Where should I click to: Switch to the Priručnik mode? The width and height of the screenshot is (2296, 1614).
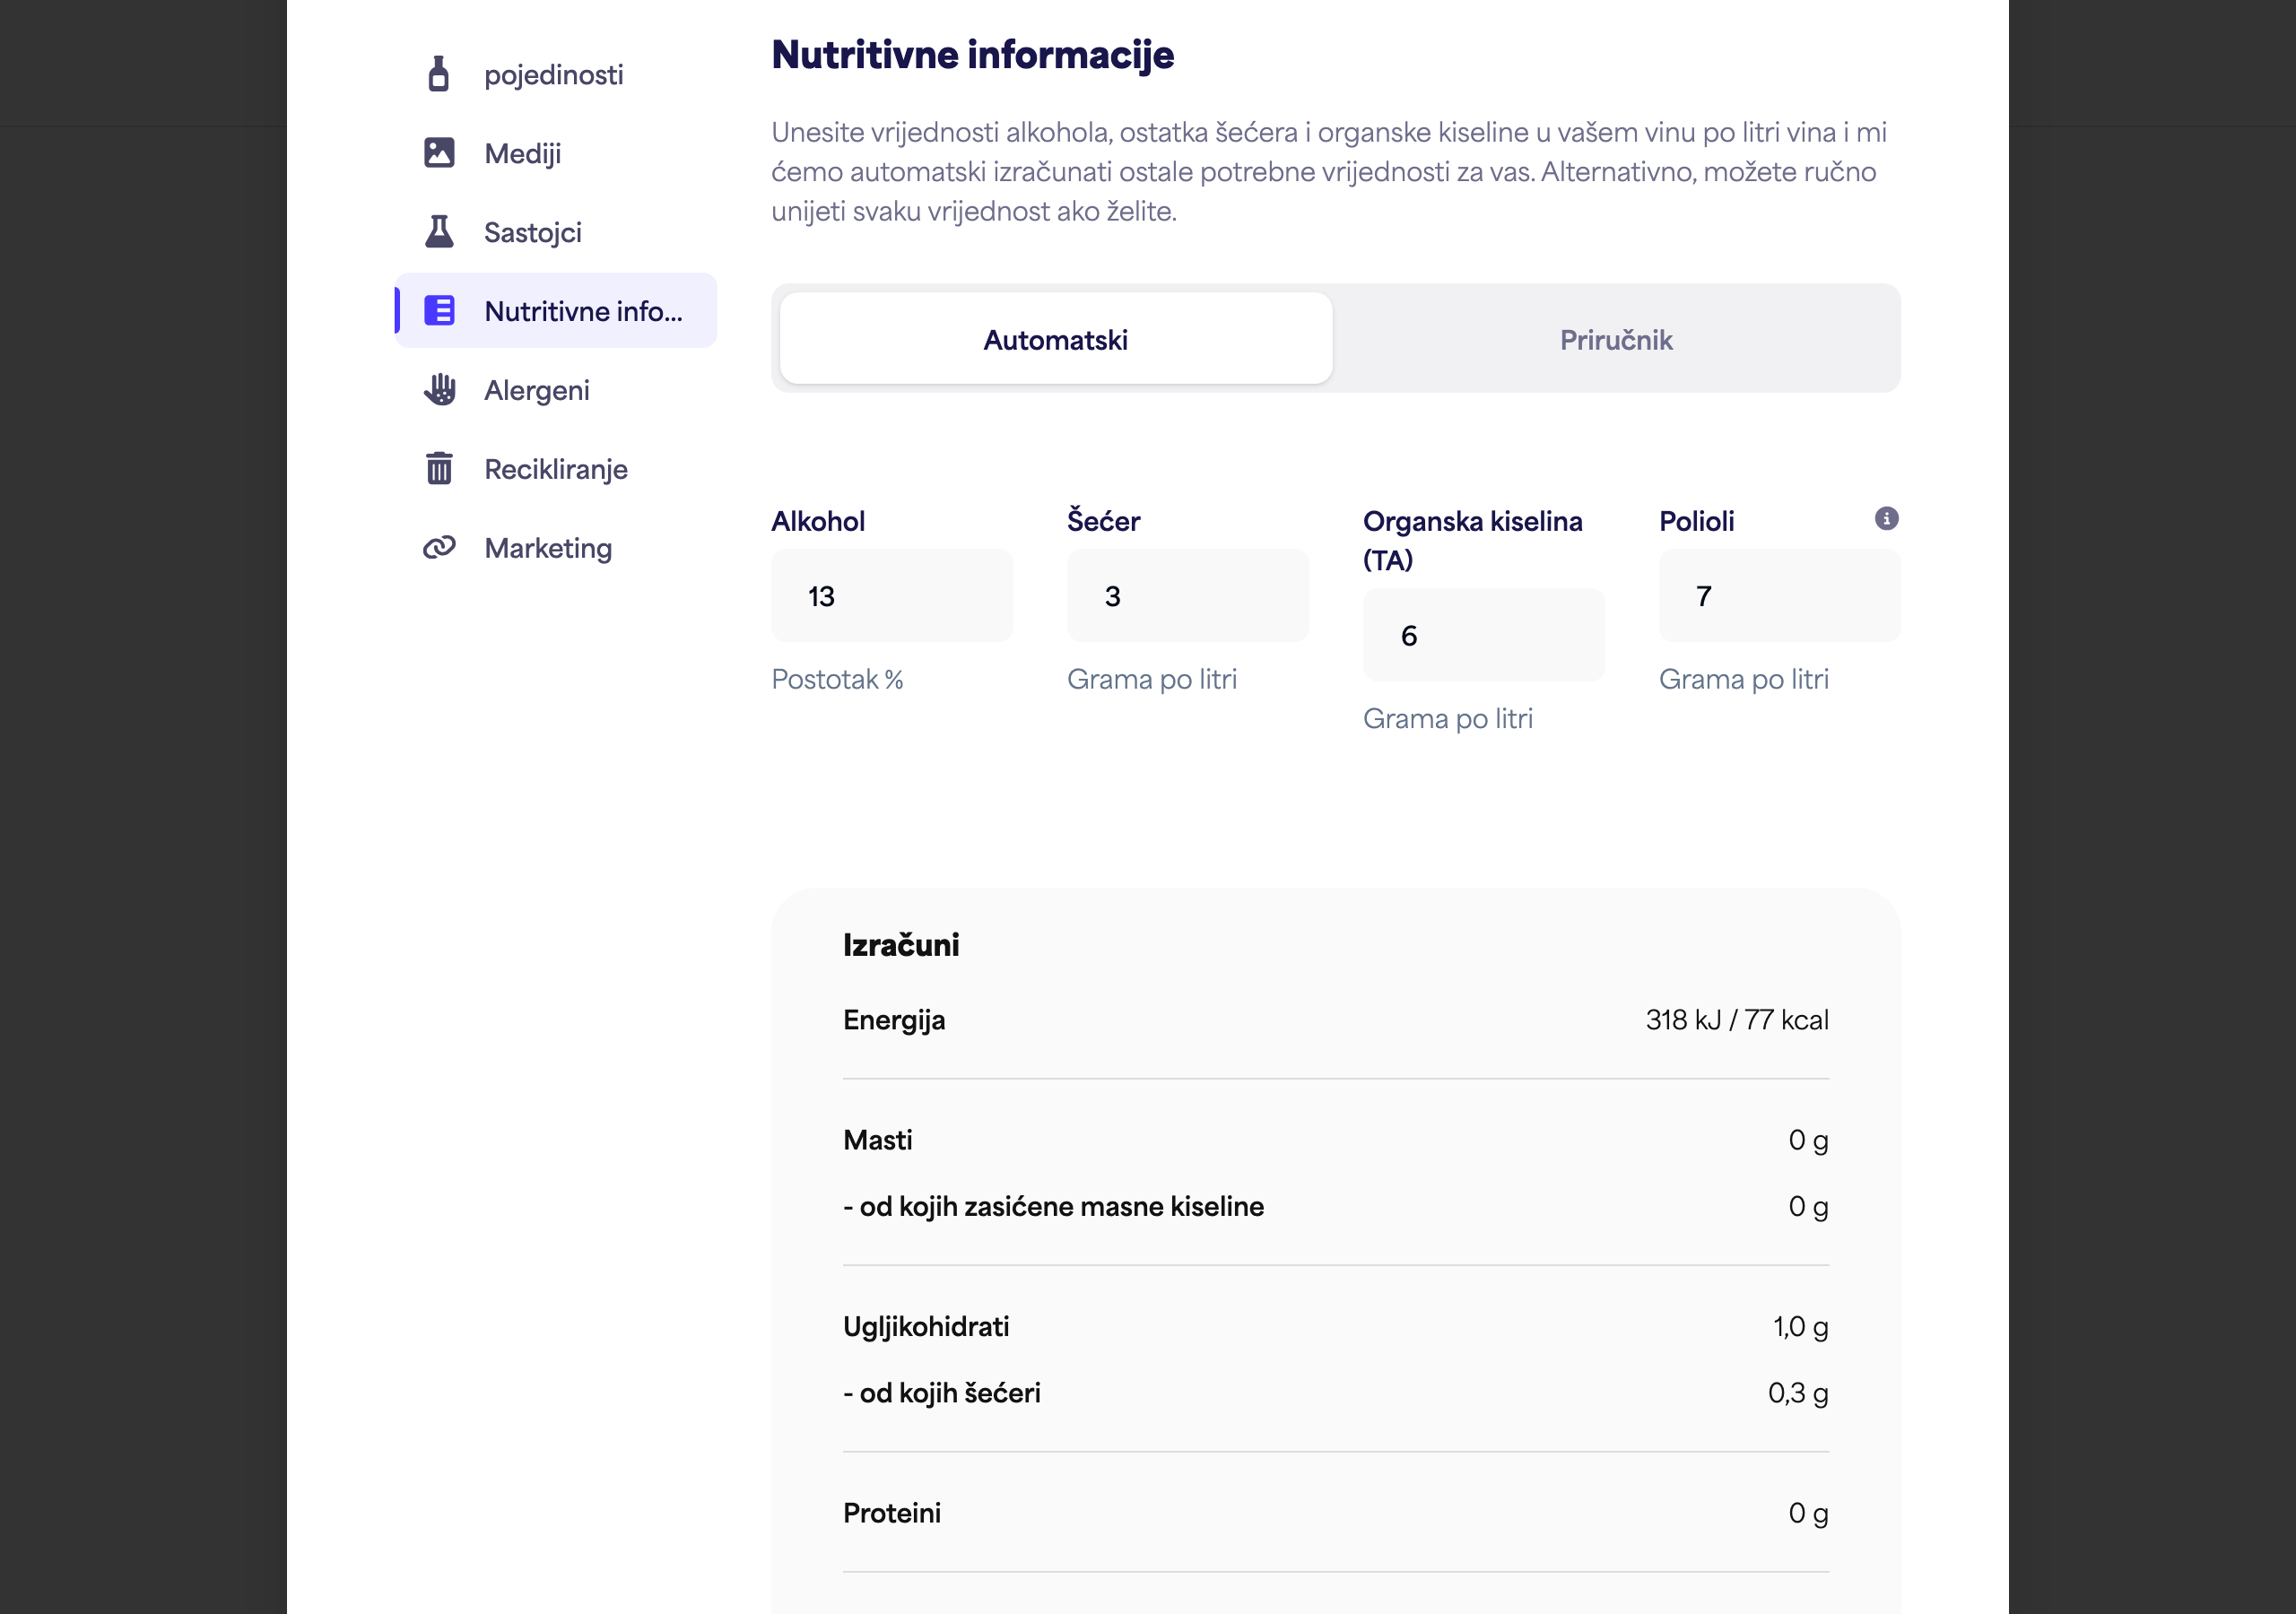tap(1616, 339)
